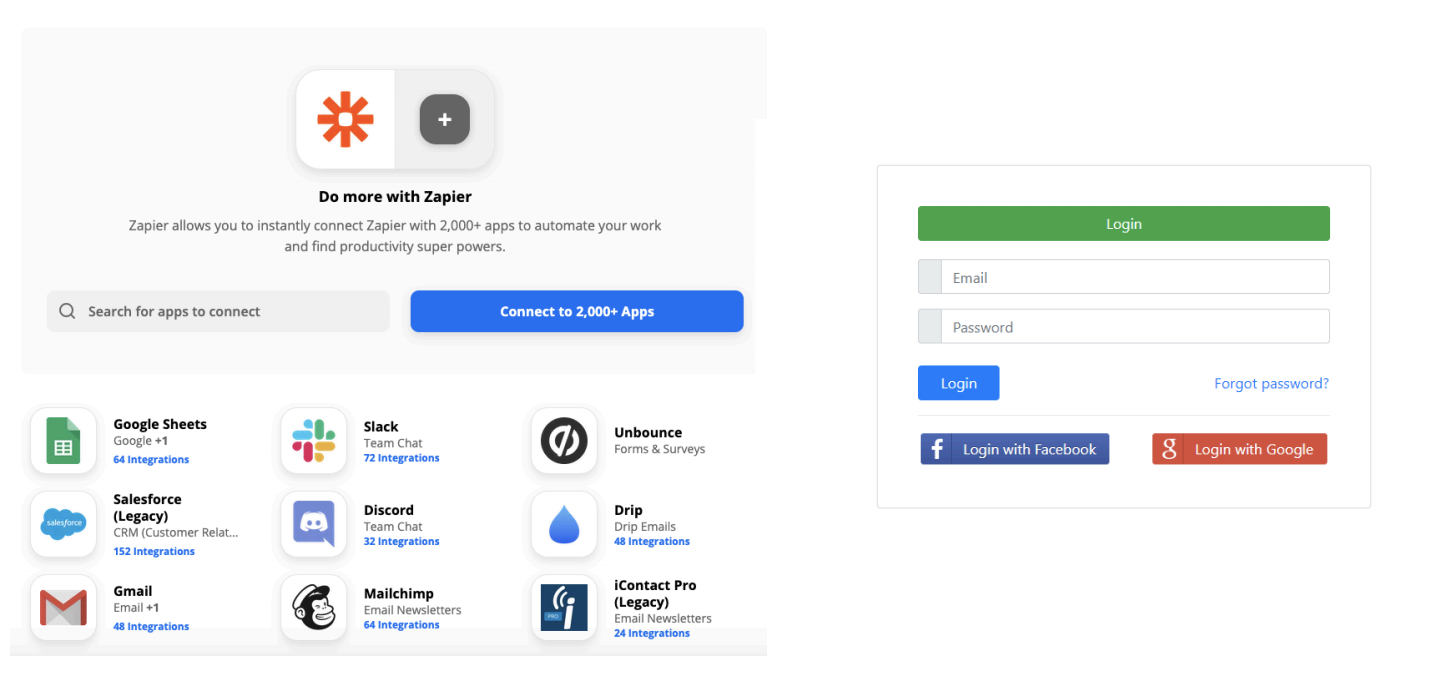The image size is (1434, 694).
Task: Open the Slack app icon
Action: 314,441
